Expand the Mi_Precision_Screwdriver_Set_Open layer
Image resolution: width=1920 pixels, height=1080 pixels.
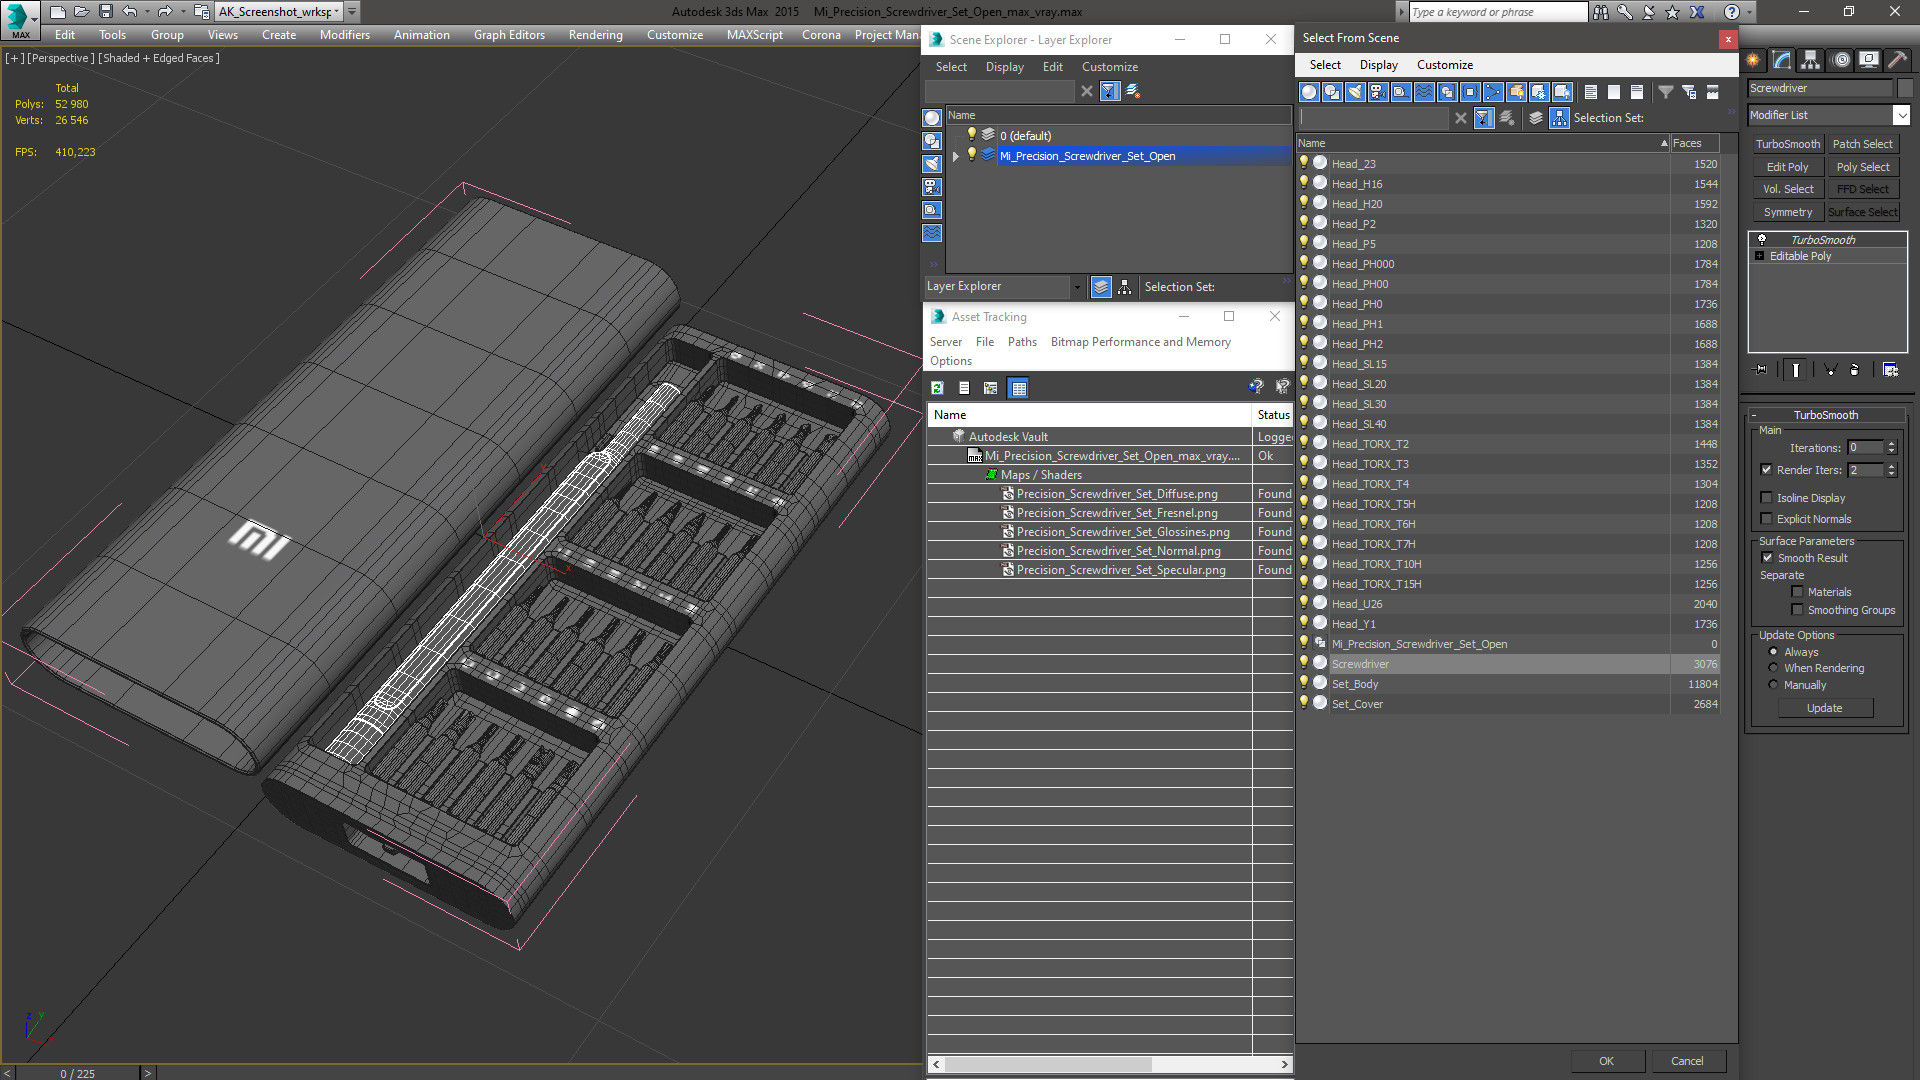[956, 156]
